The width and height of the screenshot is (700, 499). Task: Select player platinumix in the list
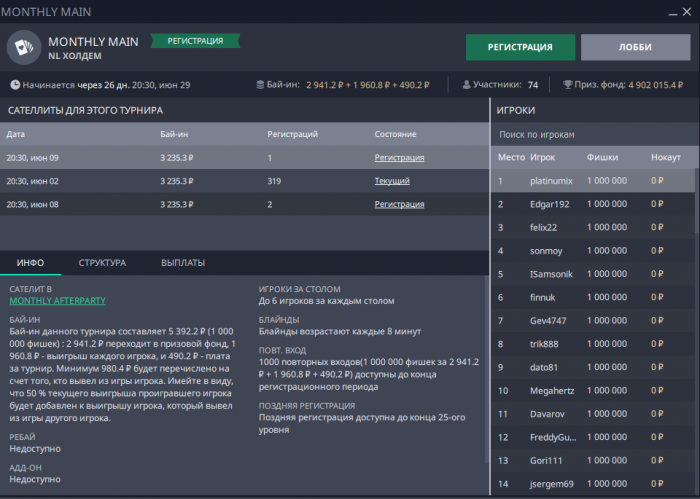click(x=551, y=181)
